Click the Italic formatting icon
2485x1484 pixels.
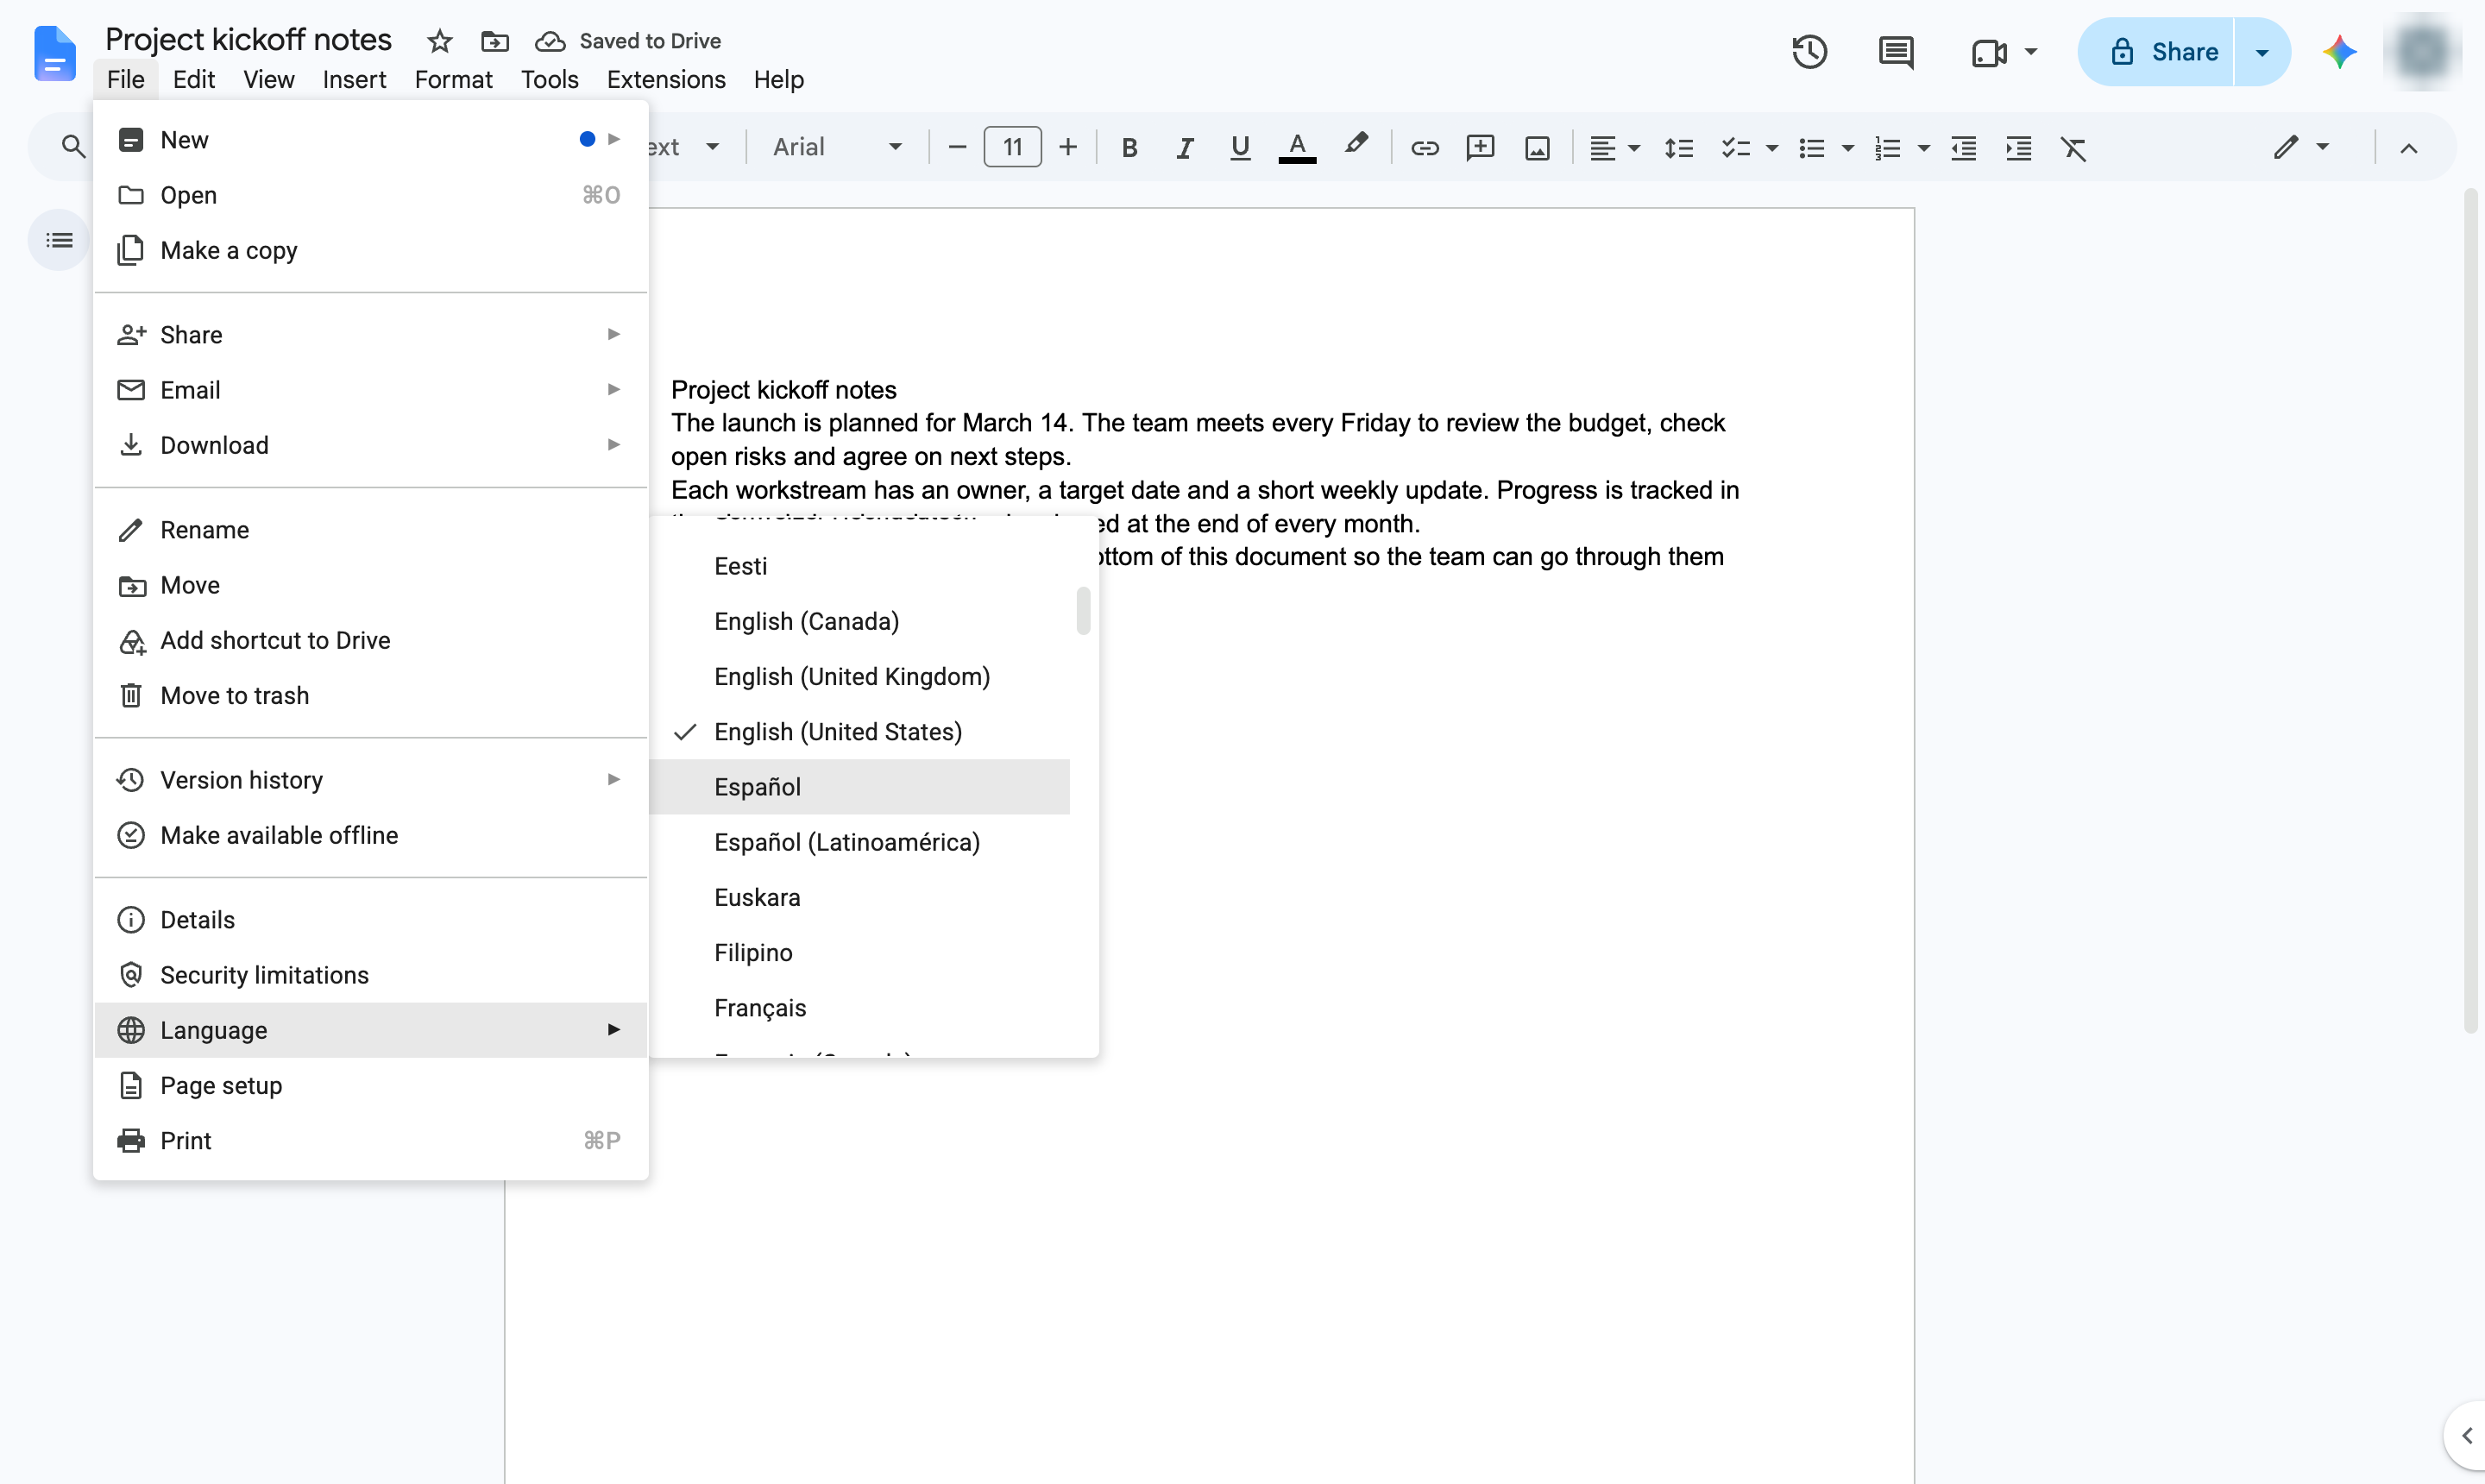(1184, 148)
